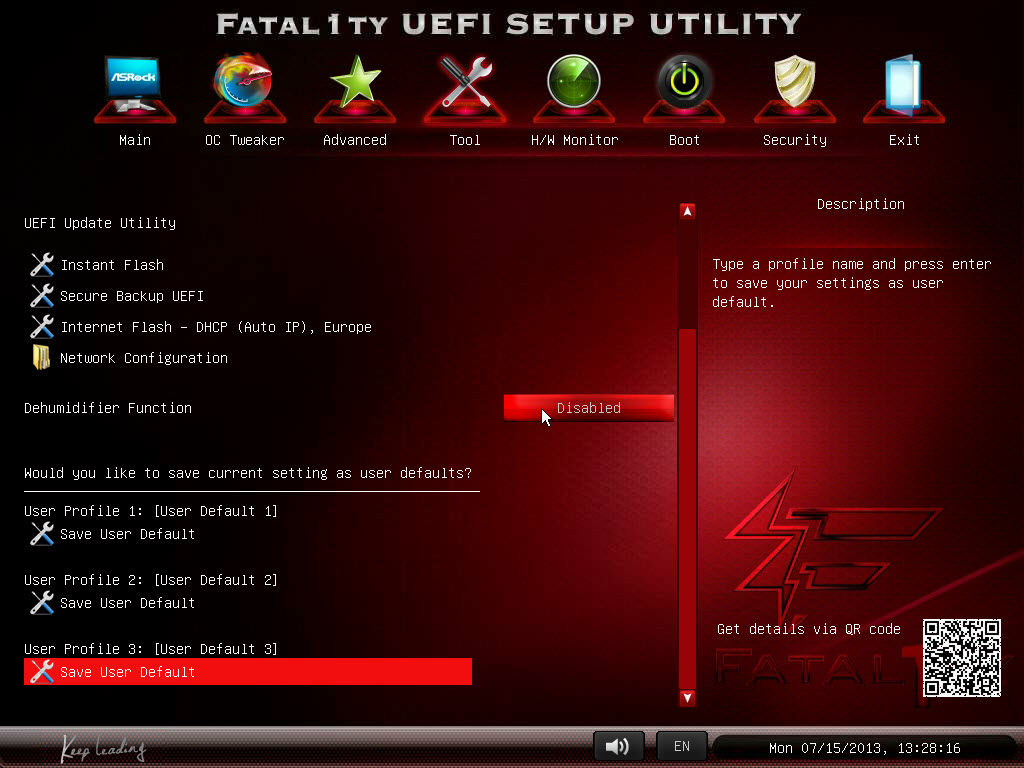Open the Security tab label
The width and height of the screenshot is (1024, 768).
(795, 140)
